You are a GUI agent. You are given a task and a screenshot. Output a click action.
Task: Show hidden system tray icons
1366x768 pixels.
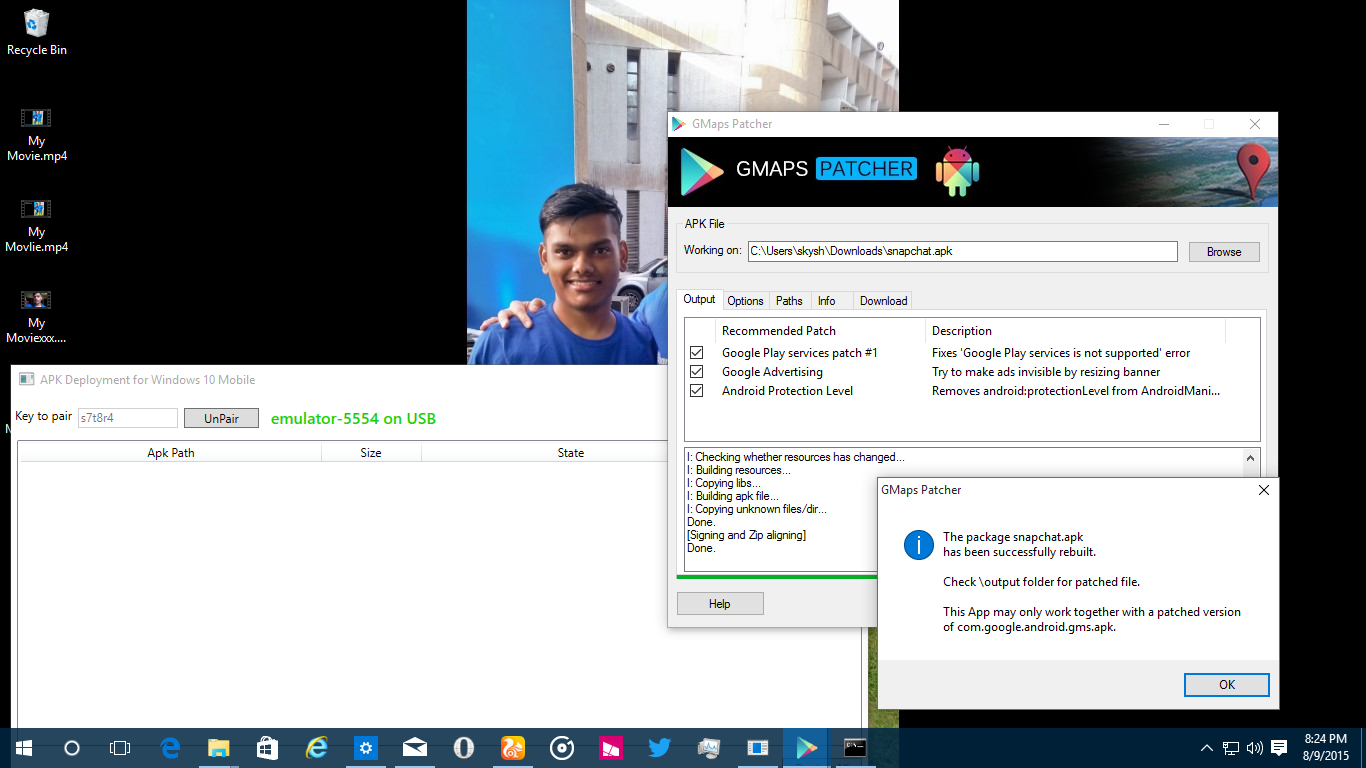[1207, 748]
